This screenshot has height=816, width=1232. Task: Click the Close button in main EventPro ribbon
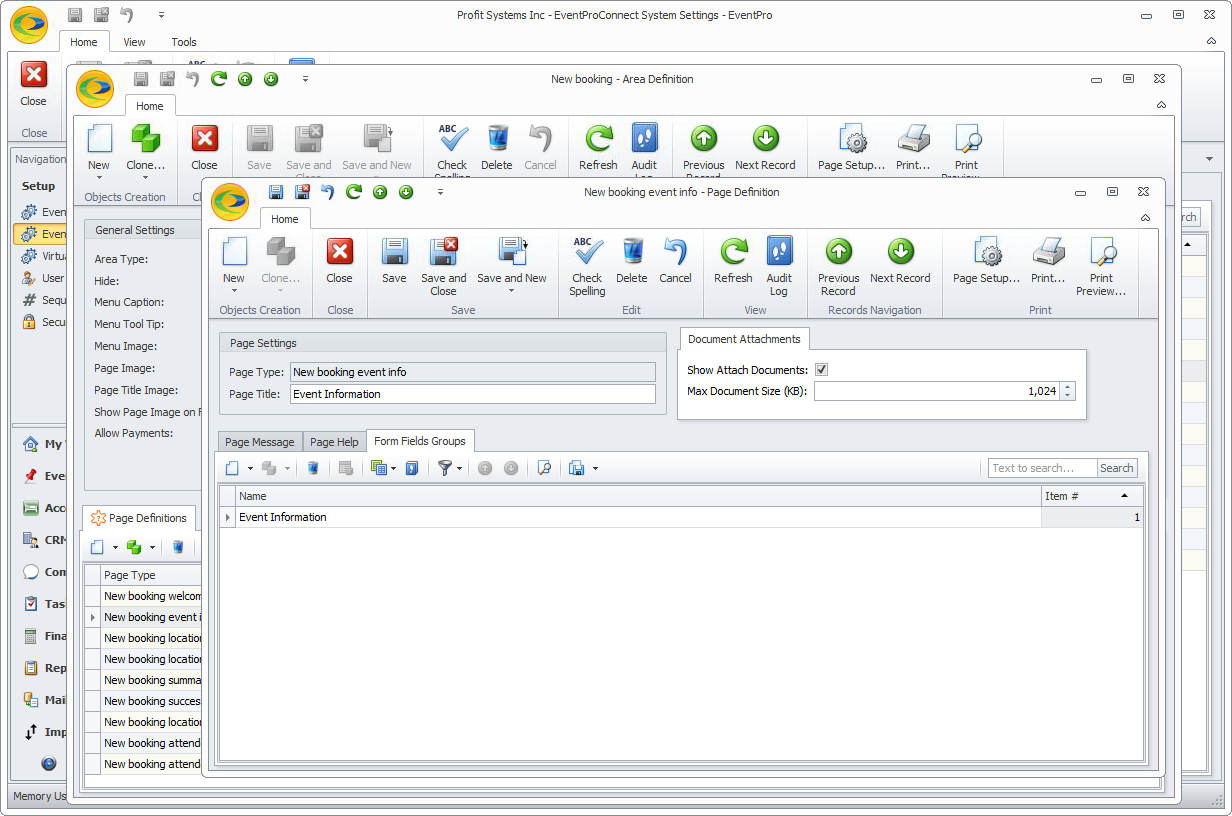click(33, 83)
